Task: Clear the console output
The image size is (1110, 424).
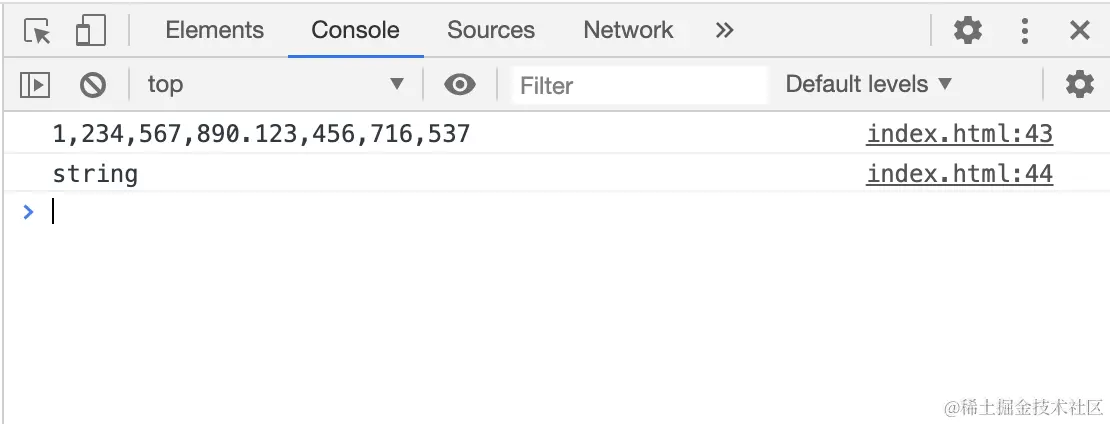Action: point(93,85)
